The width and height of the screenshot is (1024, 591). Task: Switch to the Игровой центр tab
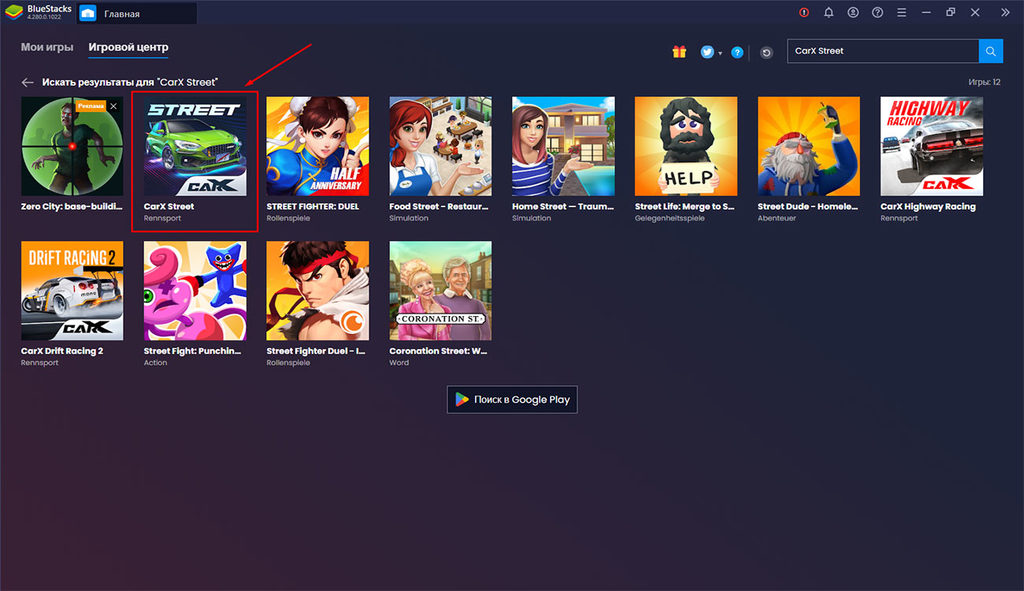[x=128, y=47]
